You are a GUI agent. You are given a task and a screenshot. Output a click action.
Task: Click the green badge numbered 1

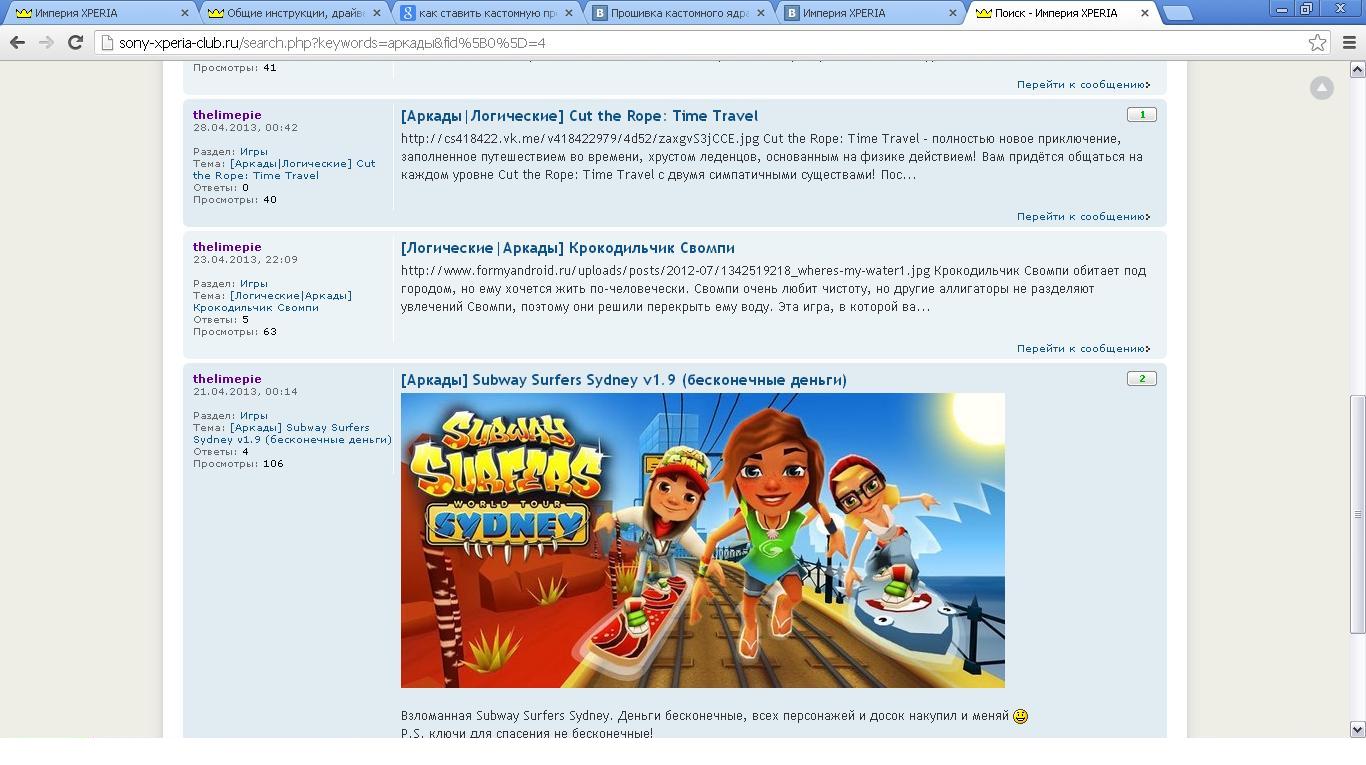coord(1141,115)
